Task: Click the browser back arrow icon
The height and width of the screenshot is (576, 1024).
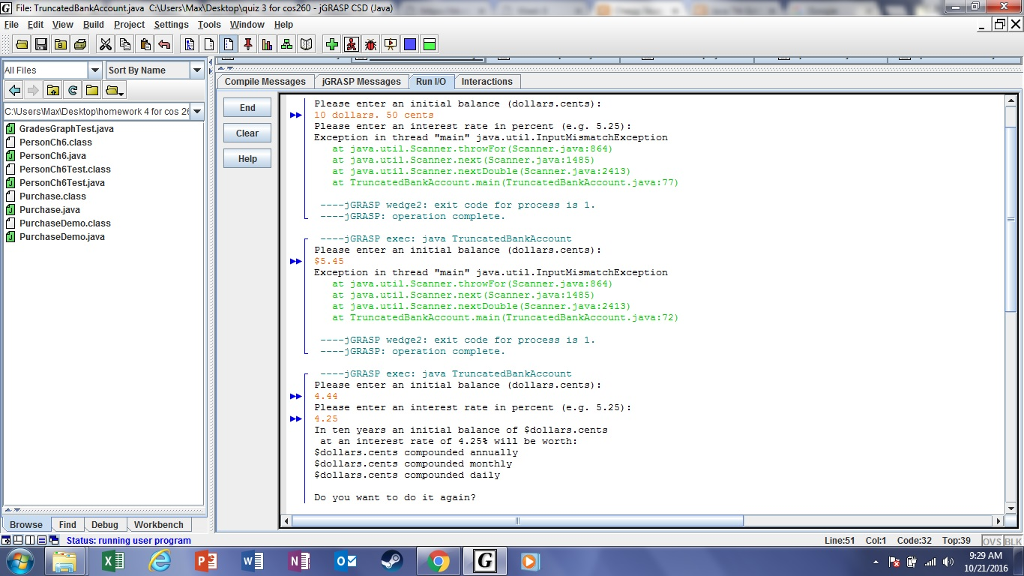Action: [14, 90]
